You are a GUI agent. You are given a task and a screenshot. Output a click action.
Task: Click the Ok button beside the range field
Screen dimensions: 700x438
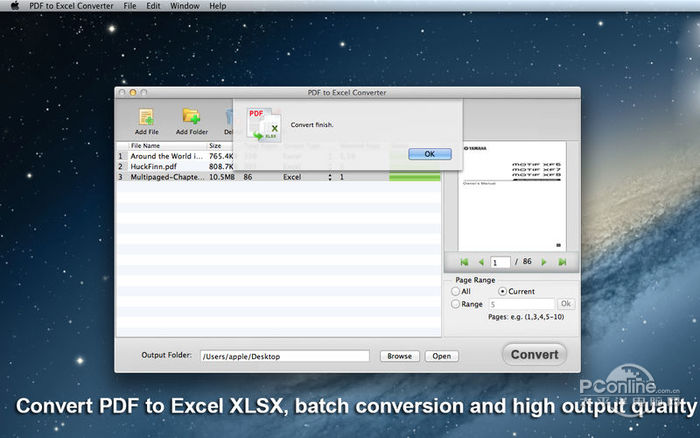click(566, 304)
